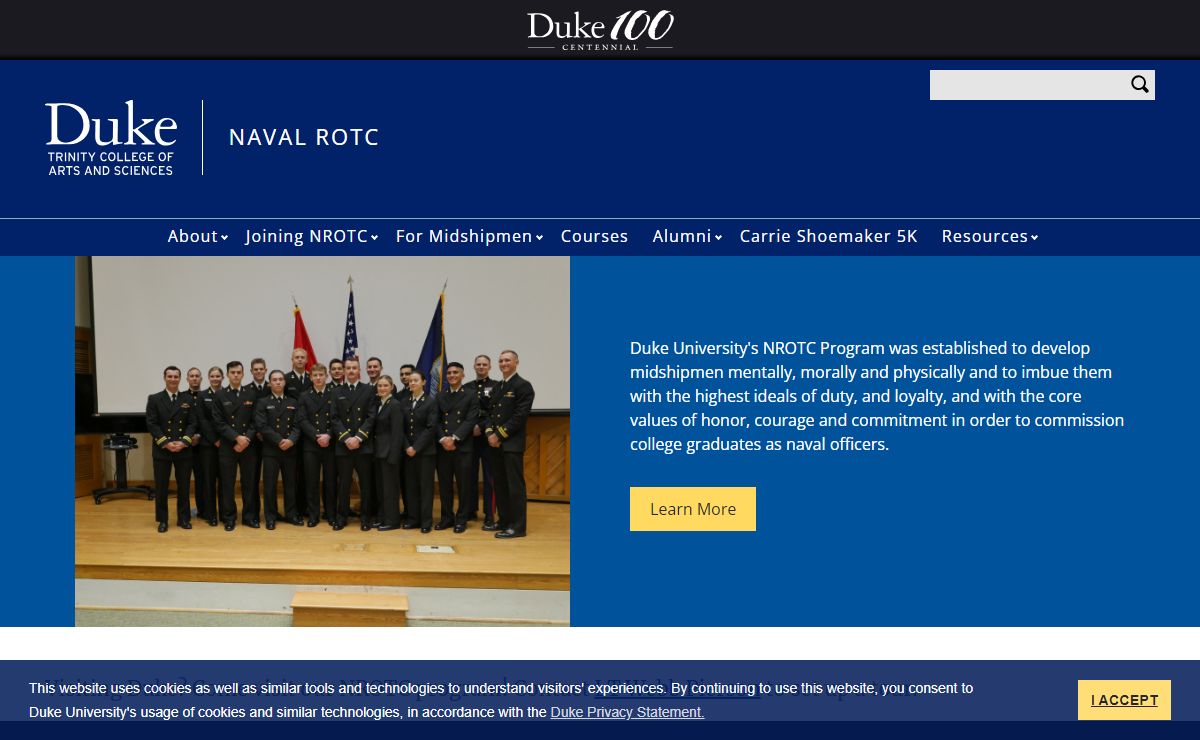Click the search magnifying glass icon

coord(1139,85)
